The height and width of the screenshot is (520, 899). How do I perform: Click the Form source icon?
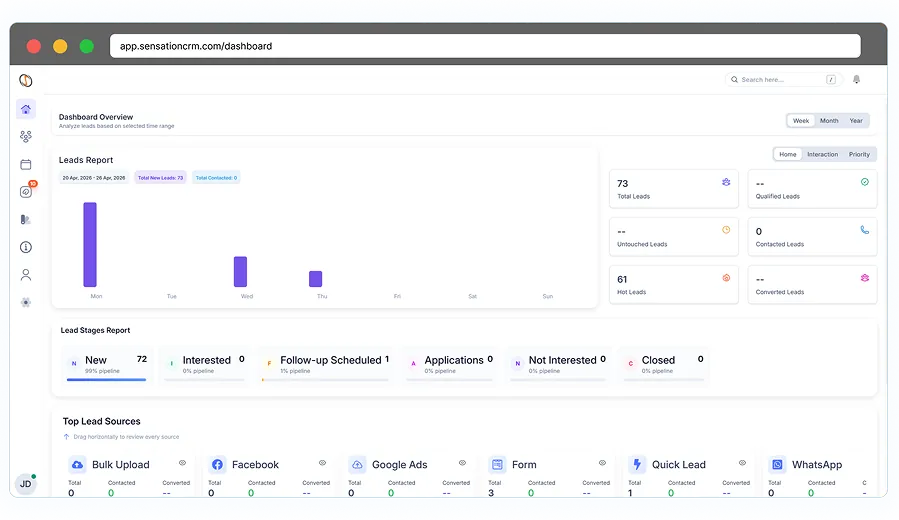pos(497,464)
